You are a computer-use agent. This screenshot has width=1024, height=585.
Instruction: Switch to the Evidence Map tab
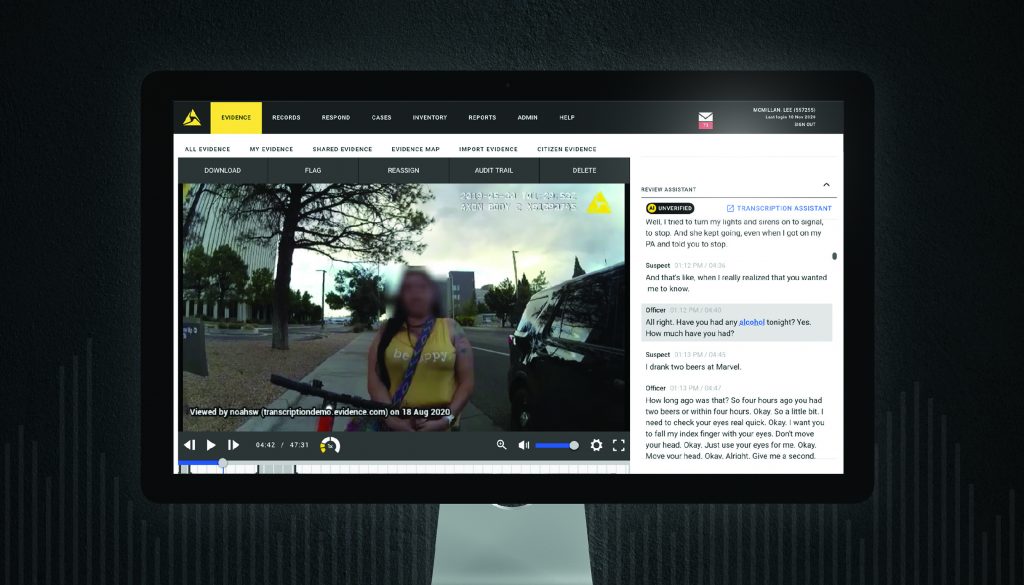click(415, 149)
